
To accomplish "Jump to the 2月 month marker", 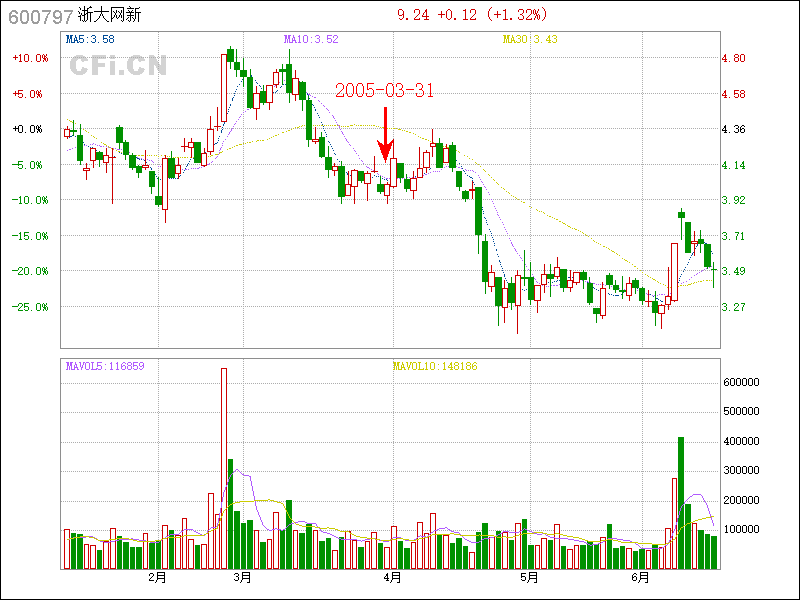I will (156, 577).
